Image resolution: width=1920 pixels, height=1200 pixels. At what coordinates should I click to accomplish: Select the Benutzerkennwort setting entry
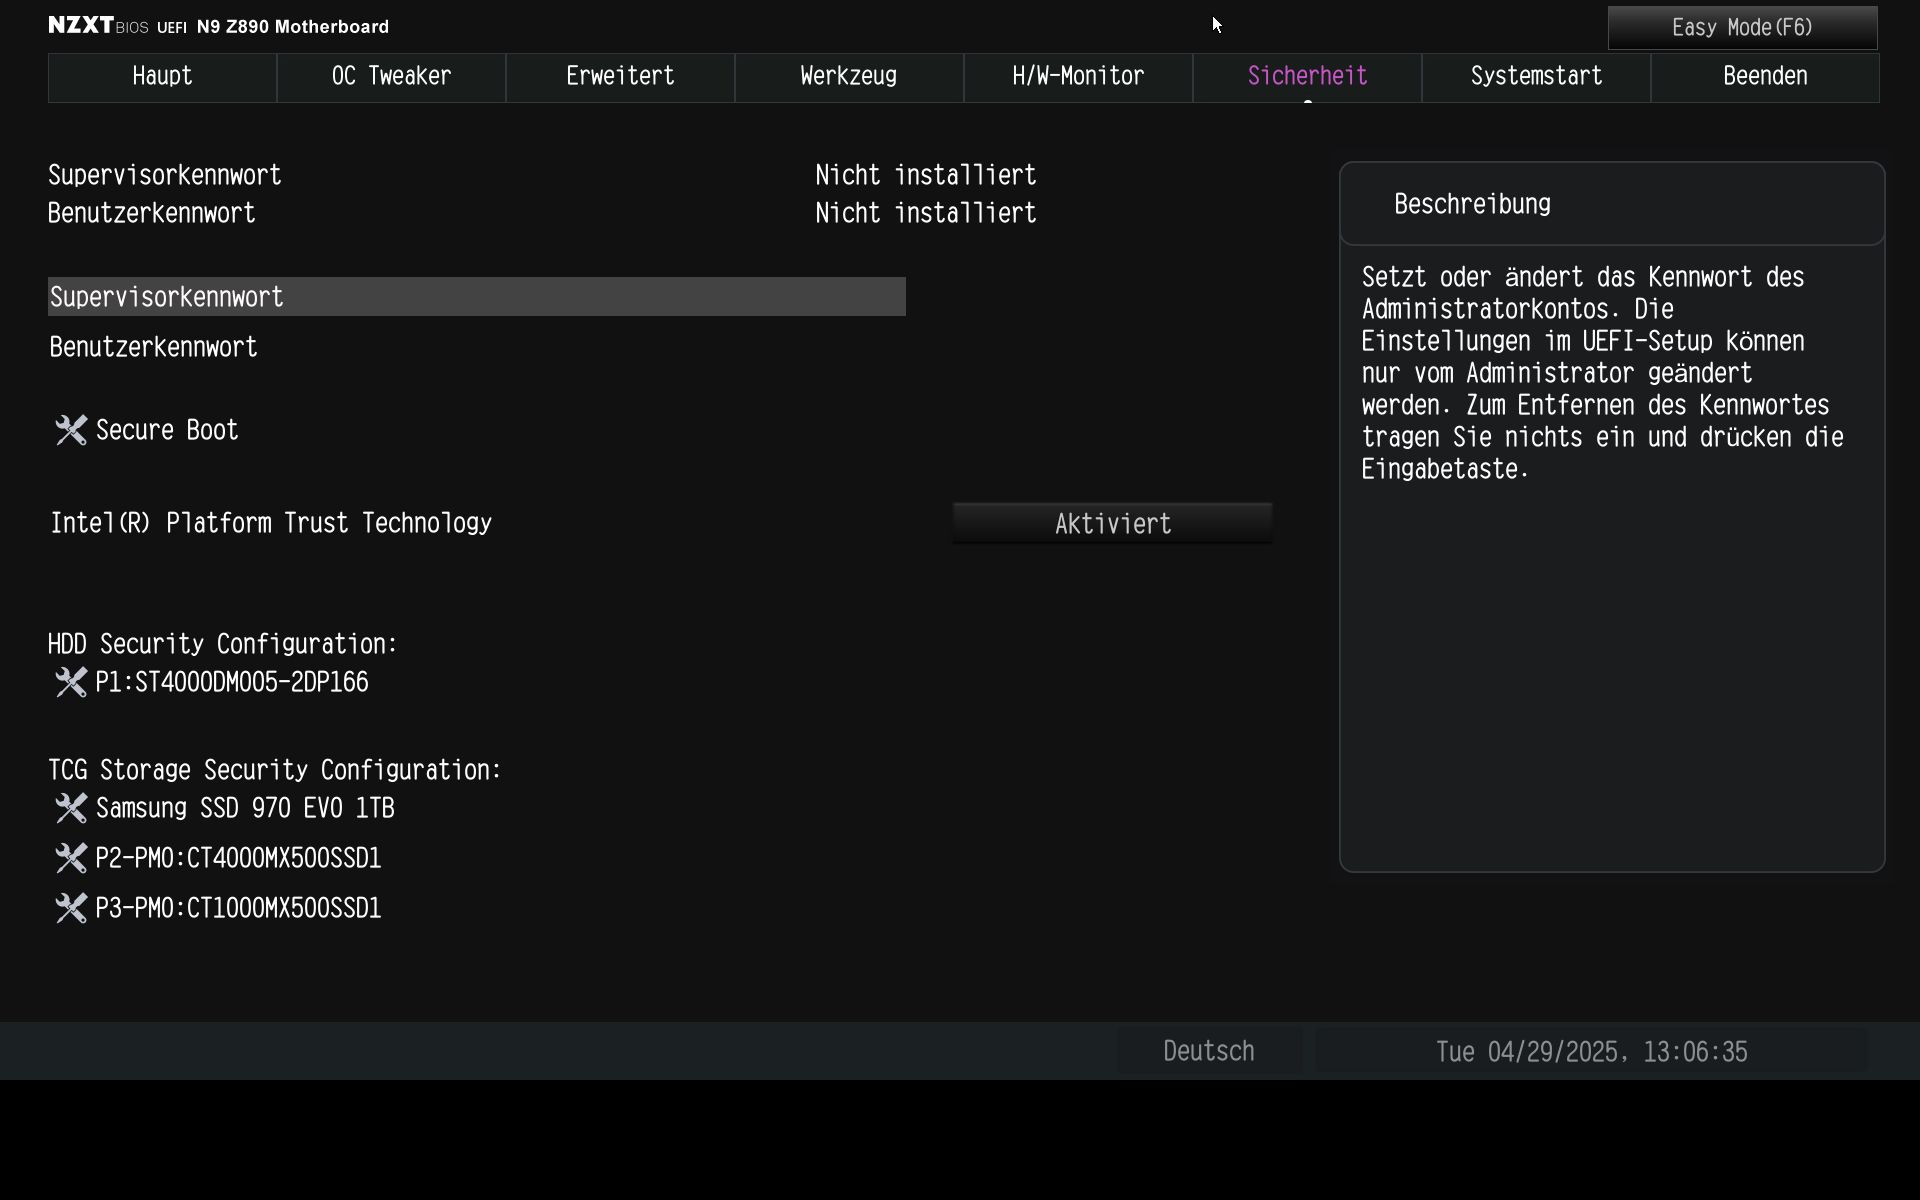(x=154, y=347)
